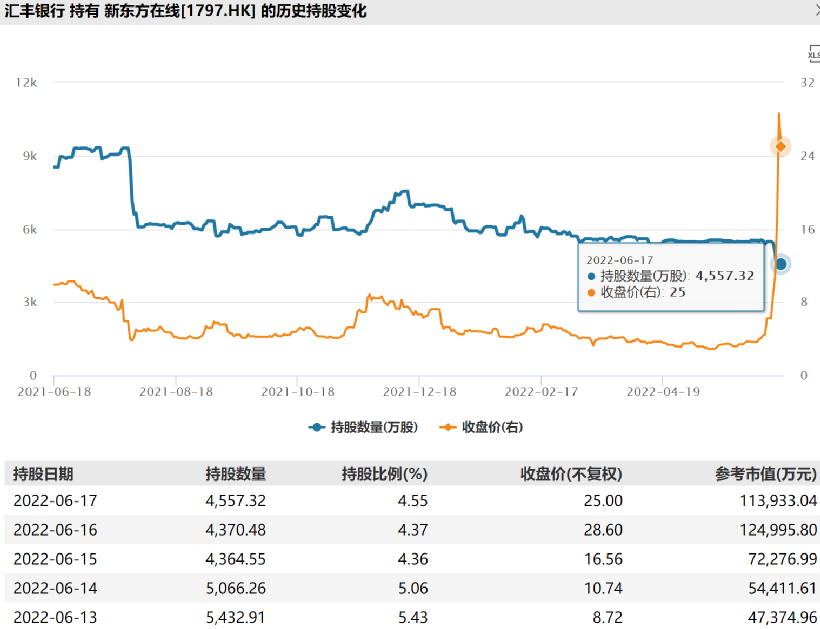Click the 2022-06-14 date cell
820x629 pixels.
point(55,588)
